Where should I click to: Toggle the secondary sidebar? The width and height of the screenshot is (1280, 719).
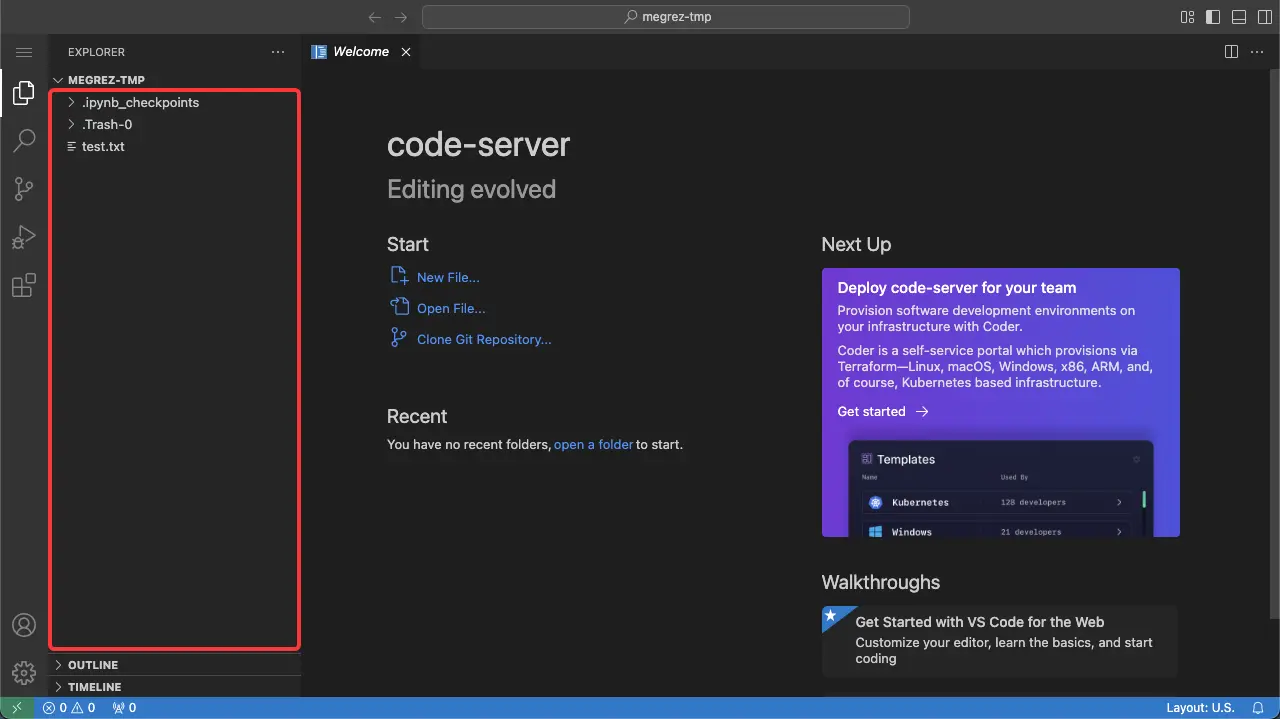[1262, 16]
